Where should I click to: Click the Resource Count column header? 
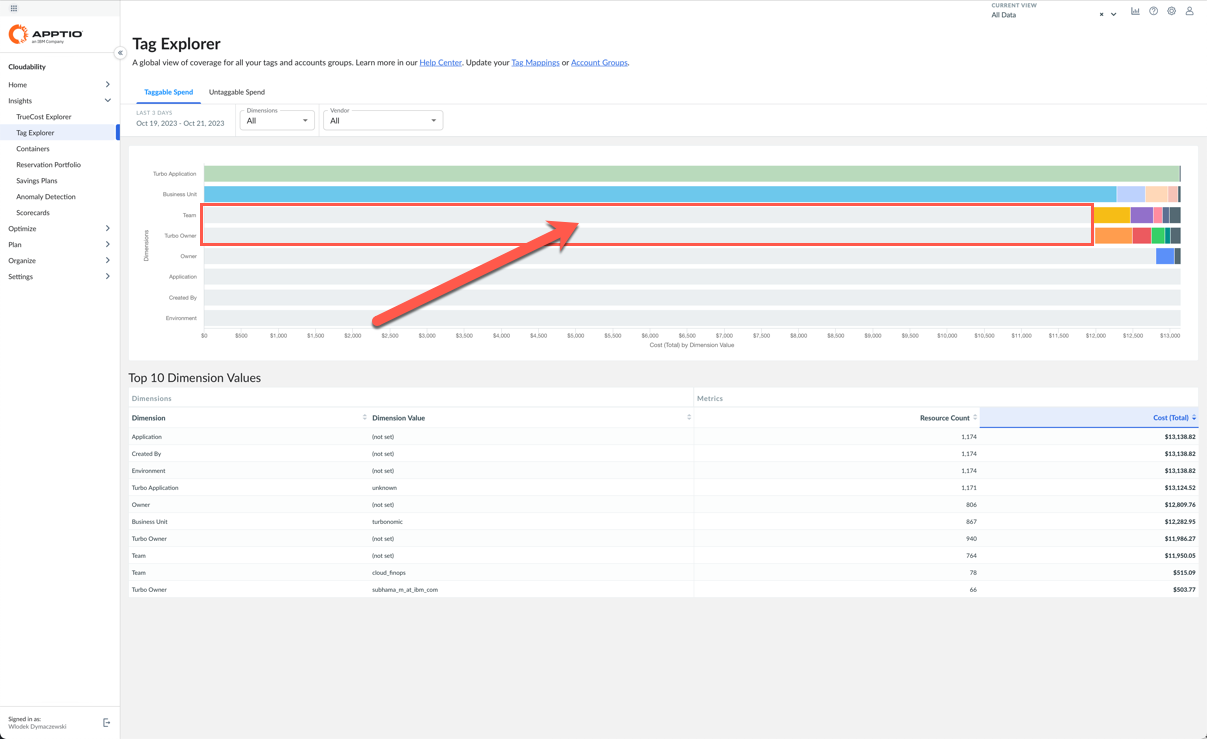(x=945, y=418)
